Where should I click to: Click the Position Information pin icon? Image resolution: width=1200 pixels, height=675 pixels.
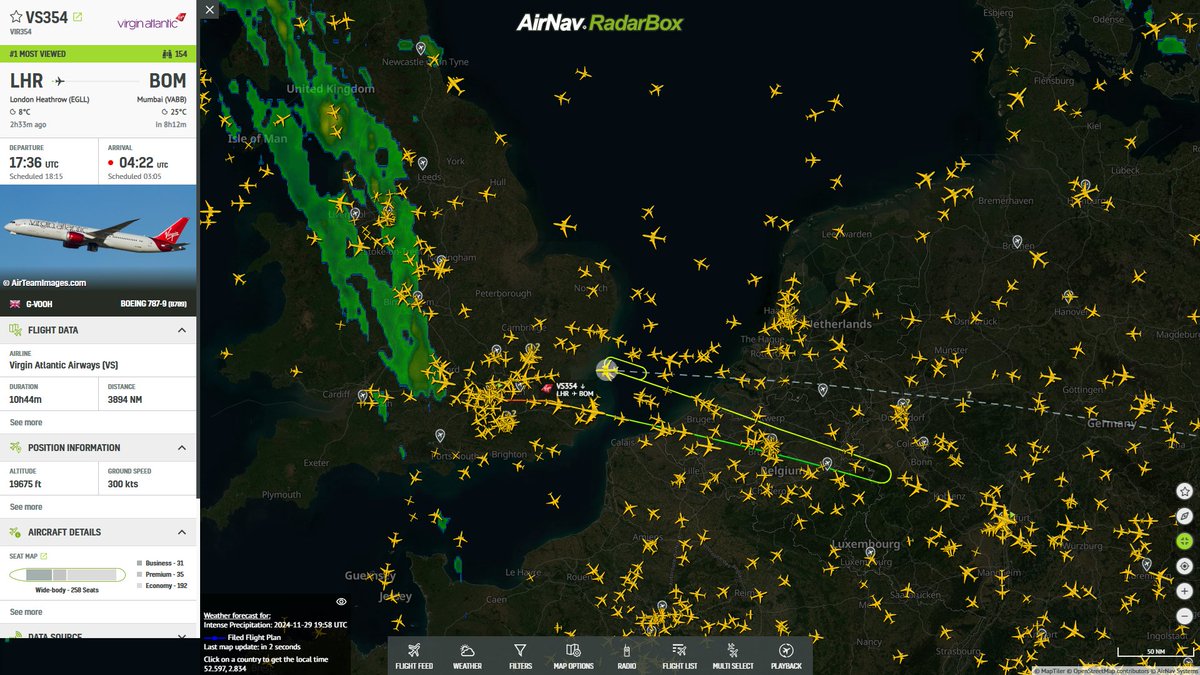pyautogui.click(x=15, y=448)
